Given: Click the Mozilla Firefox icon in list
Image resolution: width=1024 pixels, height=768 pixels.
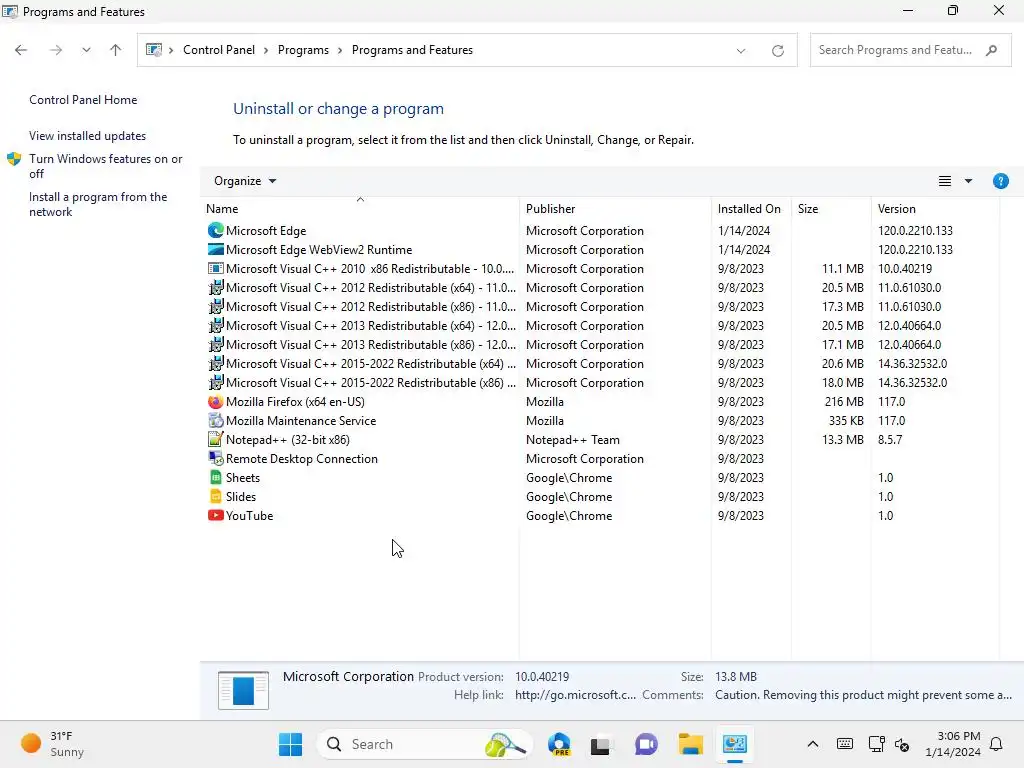Looking at the screenshot, I should click(216, 402).
